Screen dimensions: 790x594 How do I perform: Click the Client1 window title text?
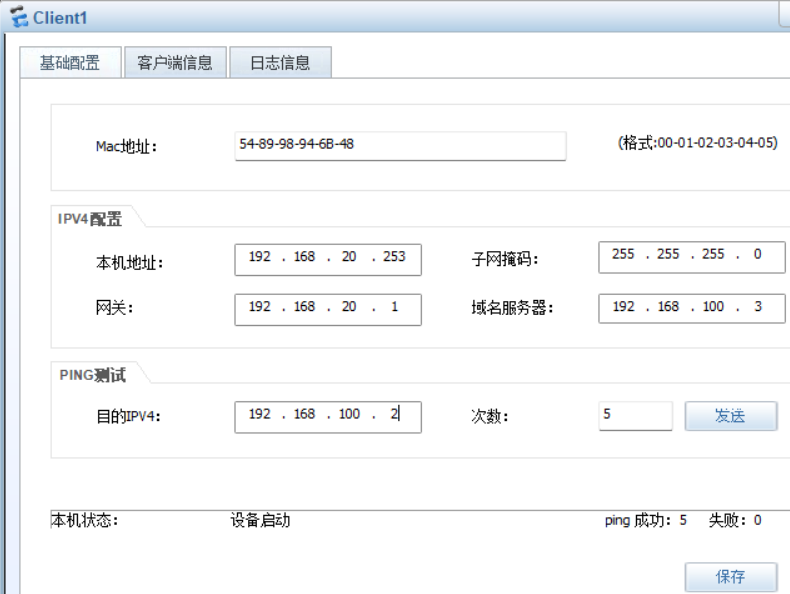[60, 18]
